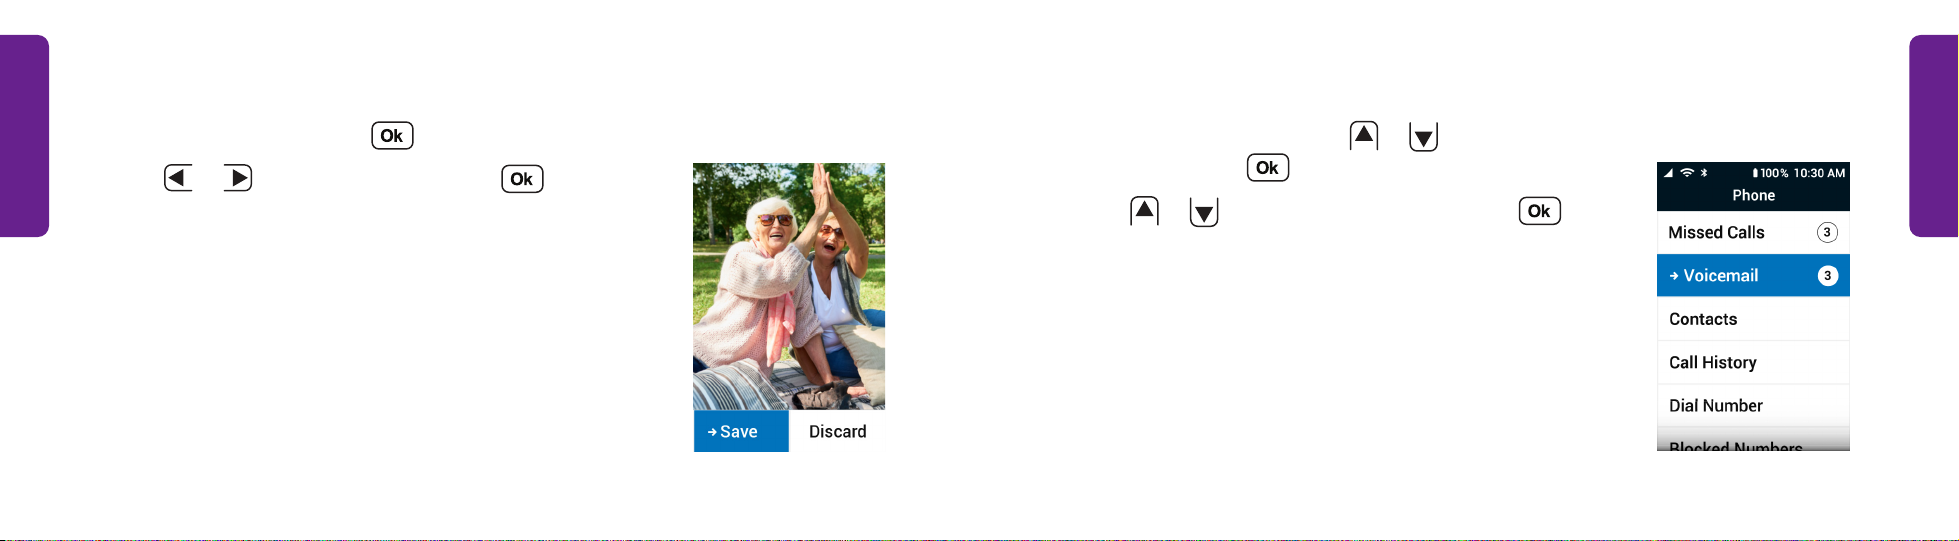
Task: Click the signal strength icon in the phone status bar
Action: coord(1668,173)
